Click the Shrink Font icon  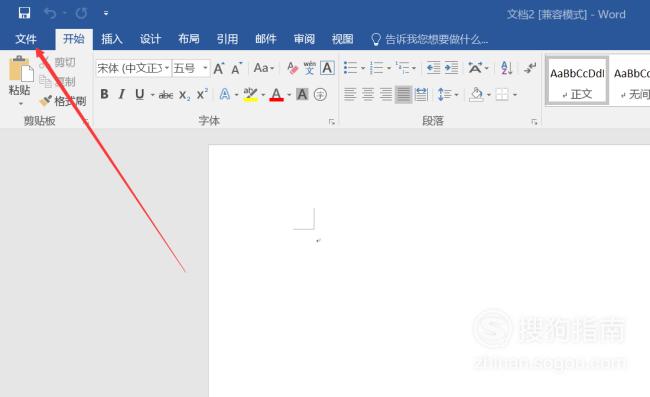(237, 68)
